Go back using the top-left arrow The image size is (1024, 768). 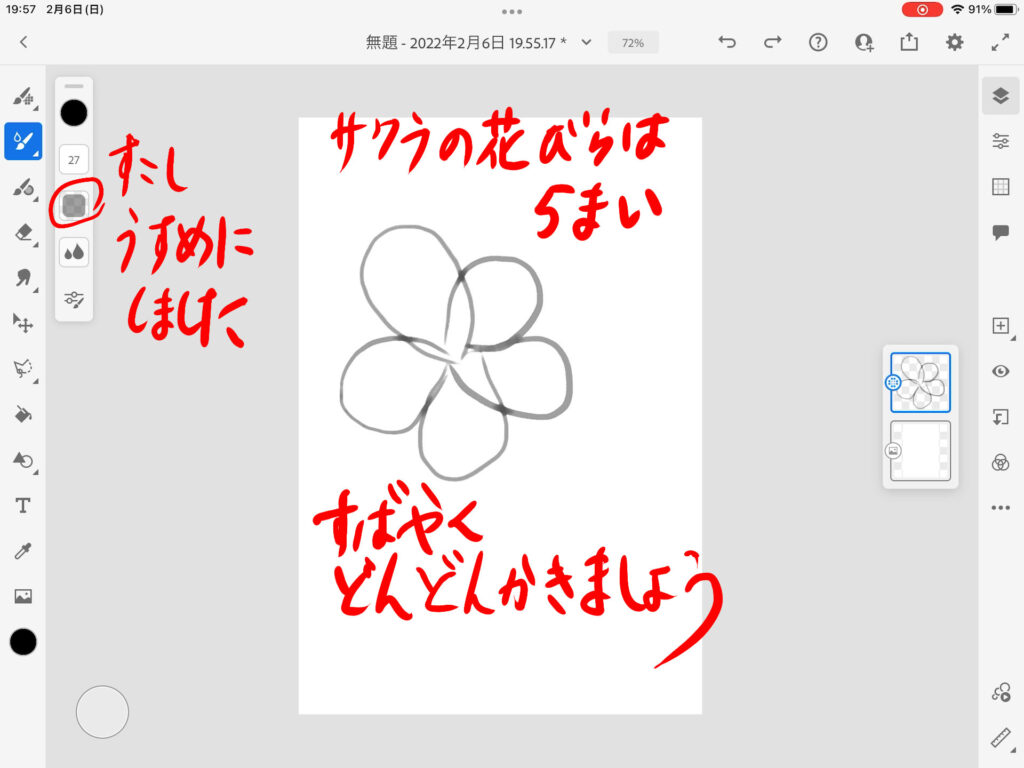(24, 42)
